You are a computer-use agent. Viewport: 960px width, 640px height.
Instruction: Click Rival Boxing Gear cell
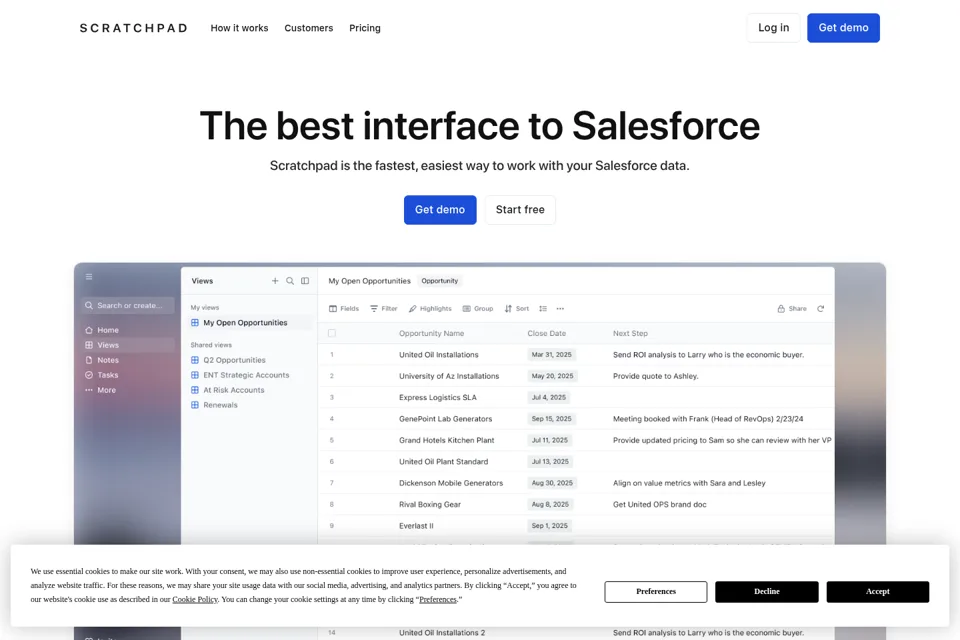(x=430, y=505)
